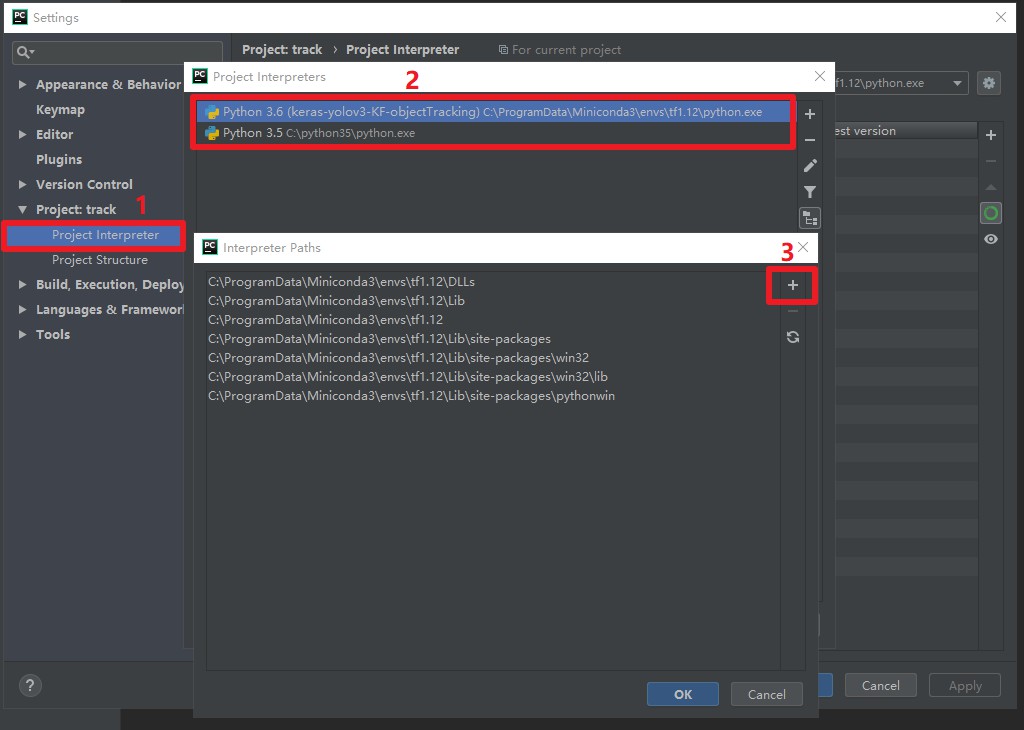1024x730 pixels.
Task: Collapse the Project: track group
Action: (x=23, y=210)
